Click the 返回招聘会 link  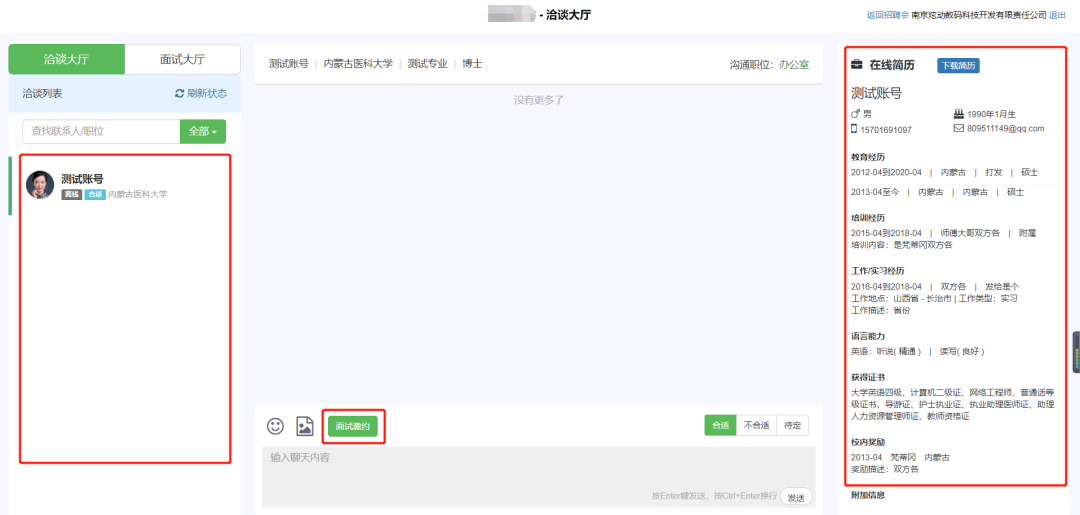coord(887,15)
